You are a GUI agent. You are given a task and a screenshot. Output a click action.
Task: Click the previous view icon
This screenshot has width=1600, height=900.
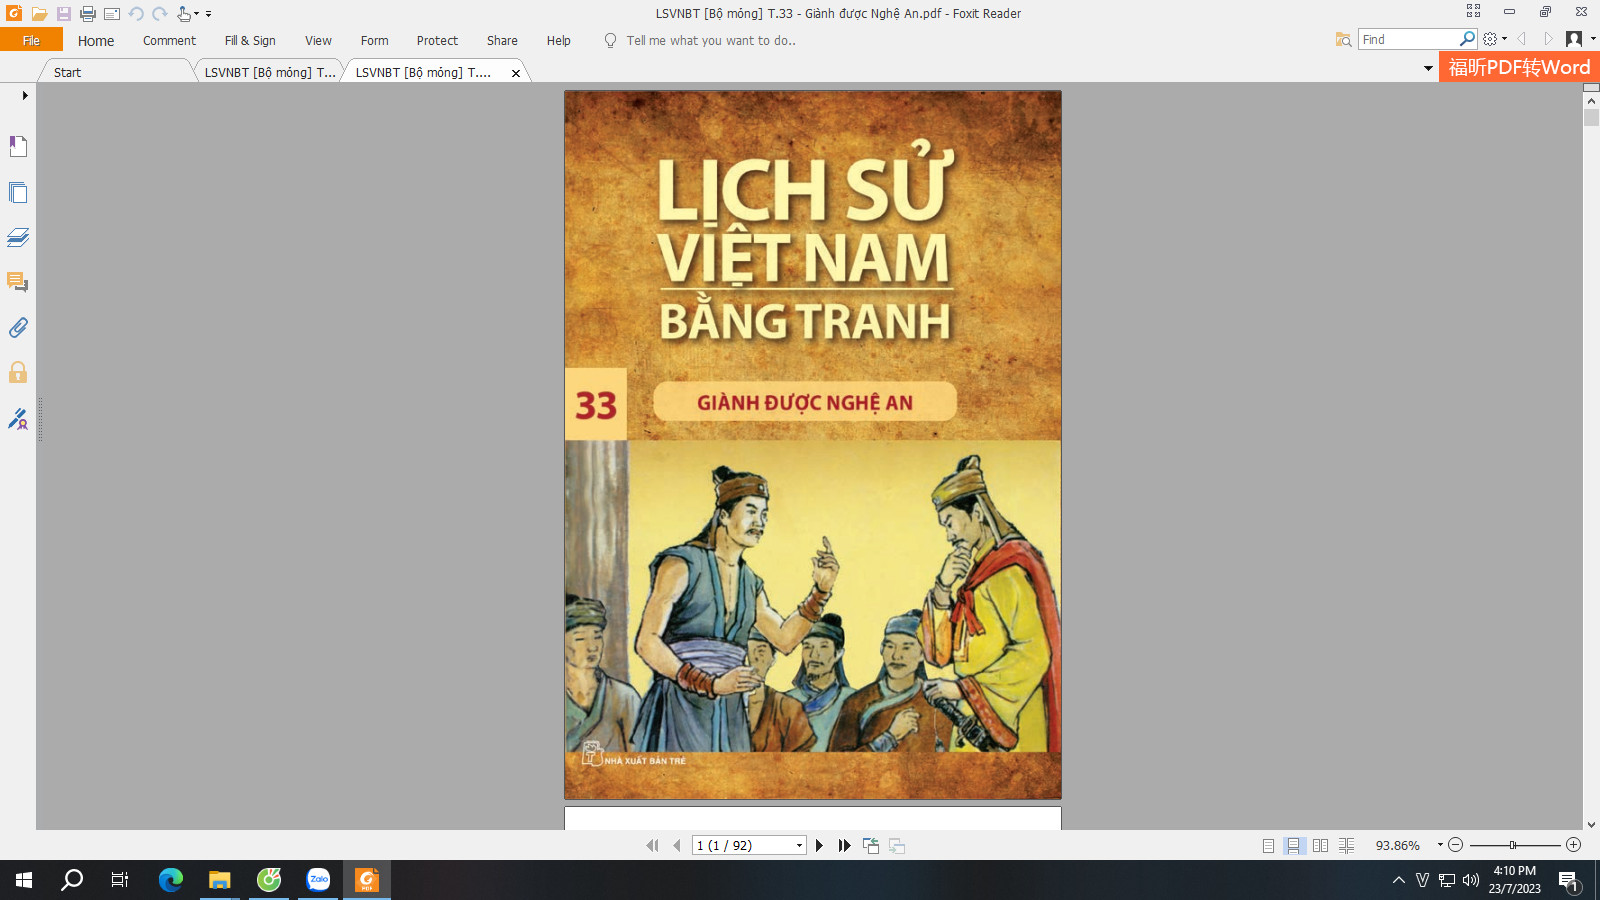871,846
